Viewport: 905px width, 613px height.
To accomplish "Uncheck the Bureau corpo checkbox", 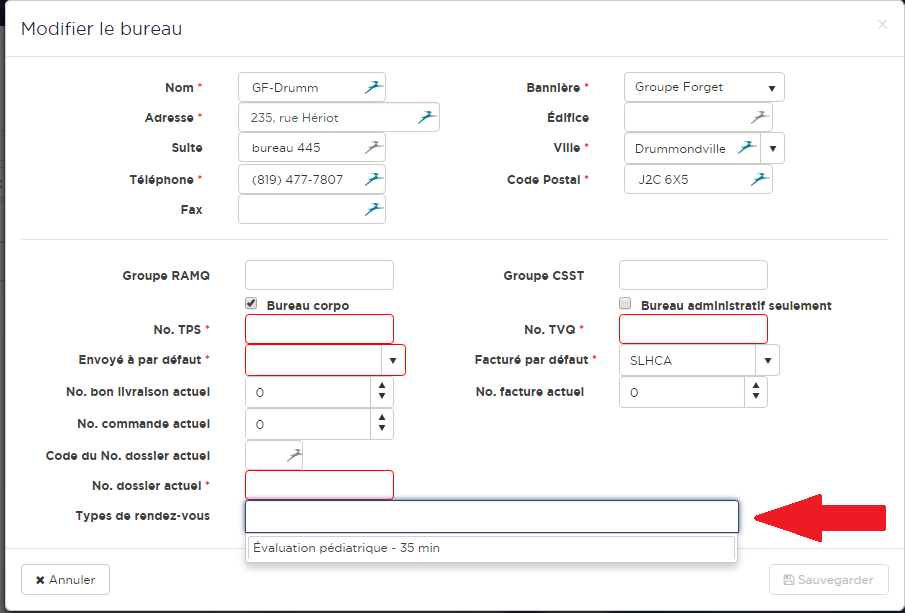I will click(252, 304).
